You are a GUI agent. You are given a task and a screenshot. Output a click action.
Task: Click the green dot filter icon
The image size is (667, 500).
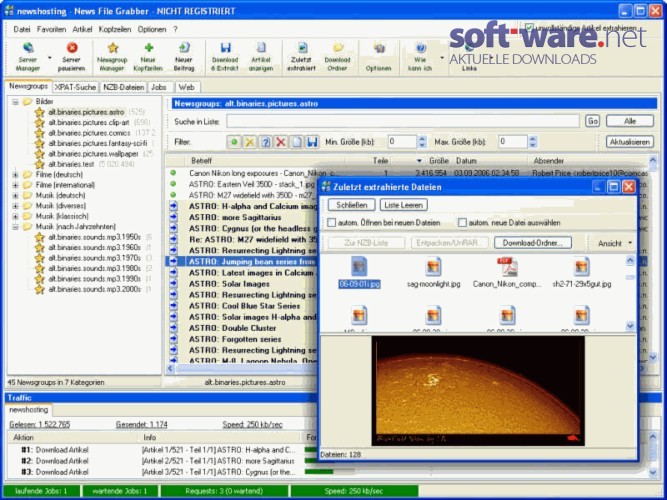[234, 142]
